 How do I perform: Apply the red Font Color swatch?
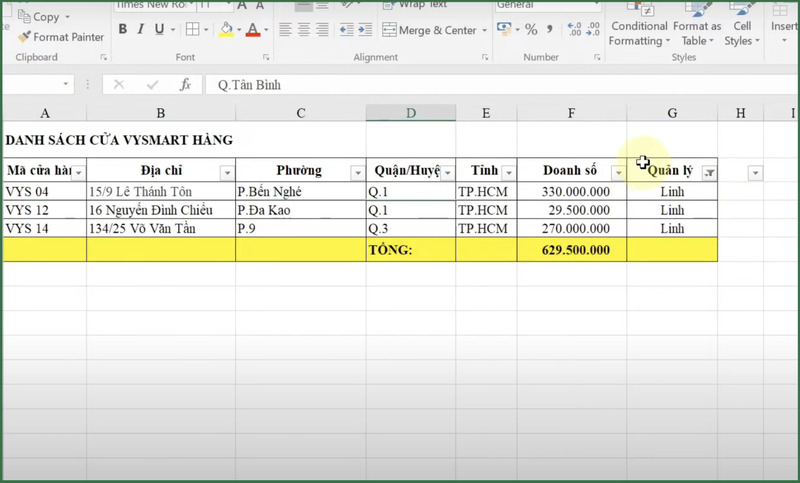coord(252,30)
